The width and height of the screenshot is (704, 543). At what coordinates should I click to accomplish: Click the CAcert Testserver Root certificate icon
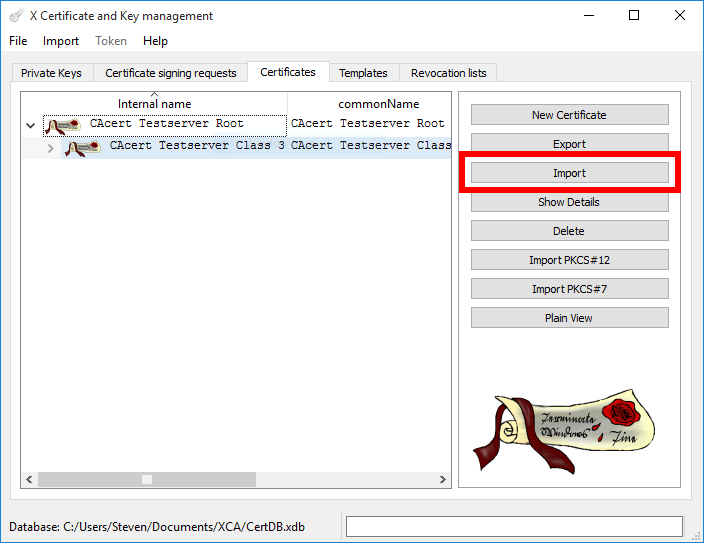63,125
